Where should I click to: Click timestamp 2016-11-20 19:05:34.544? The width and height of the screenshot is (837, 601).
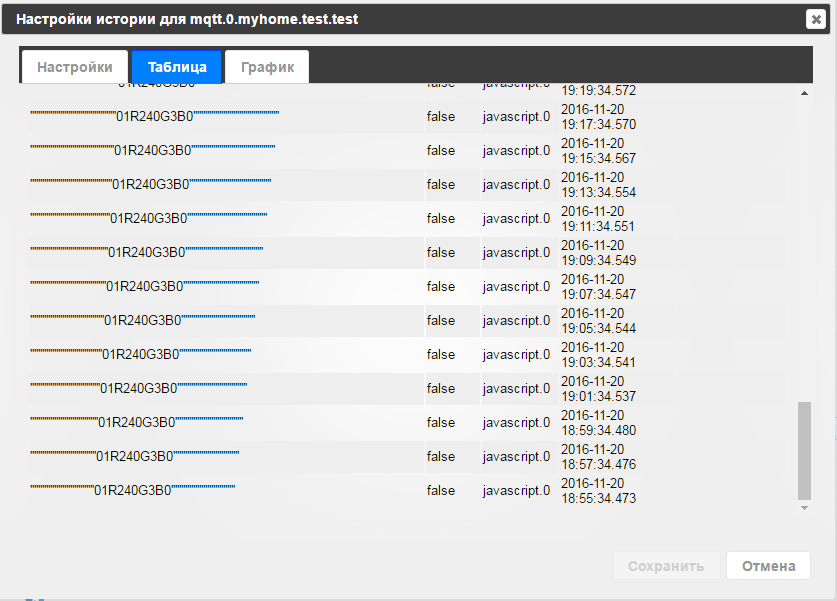tap(598, 321)
